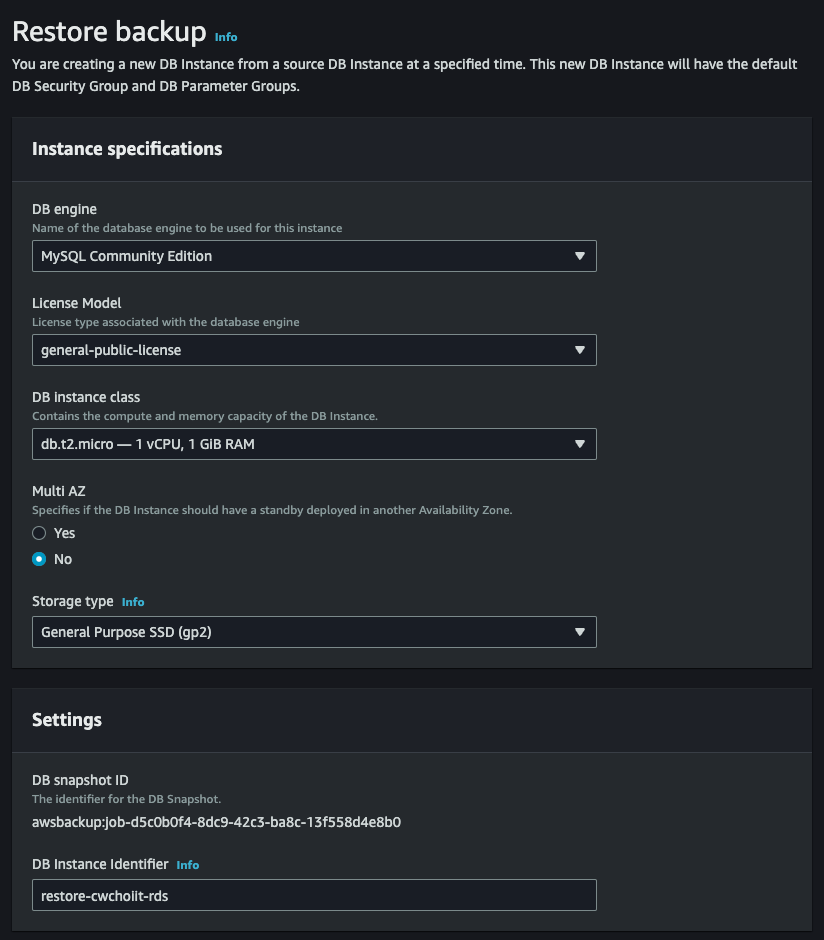This screenshot has height=940, width=824.
Task: Click the Multi AZ field label
Action: [59, 491]
